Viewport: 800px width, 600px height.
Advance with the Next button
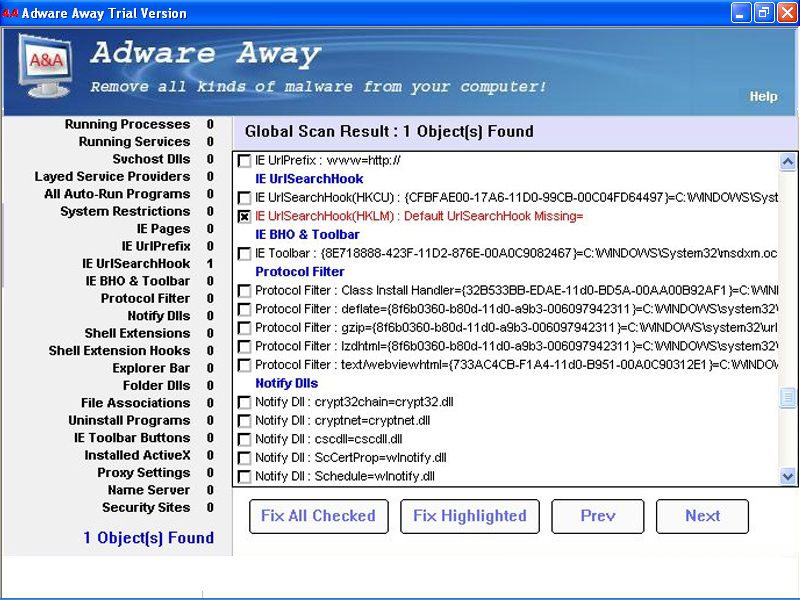point(702,516)
